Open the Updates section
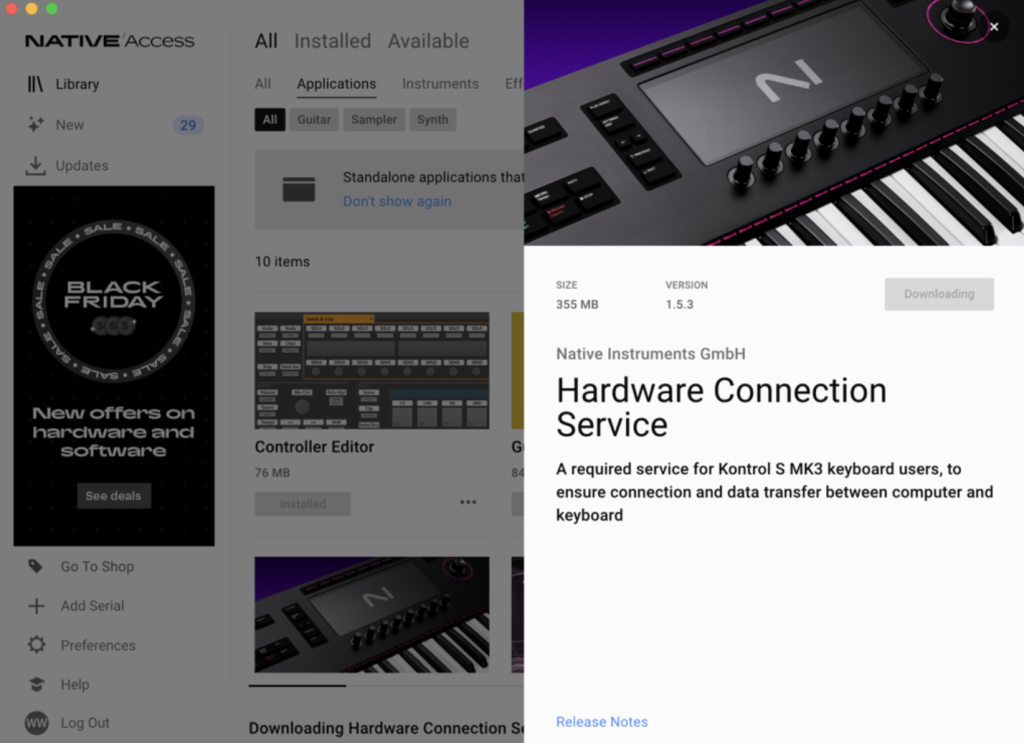 click(79, 165)
